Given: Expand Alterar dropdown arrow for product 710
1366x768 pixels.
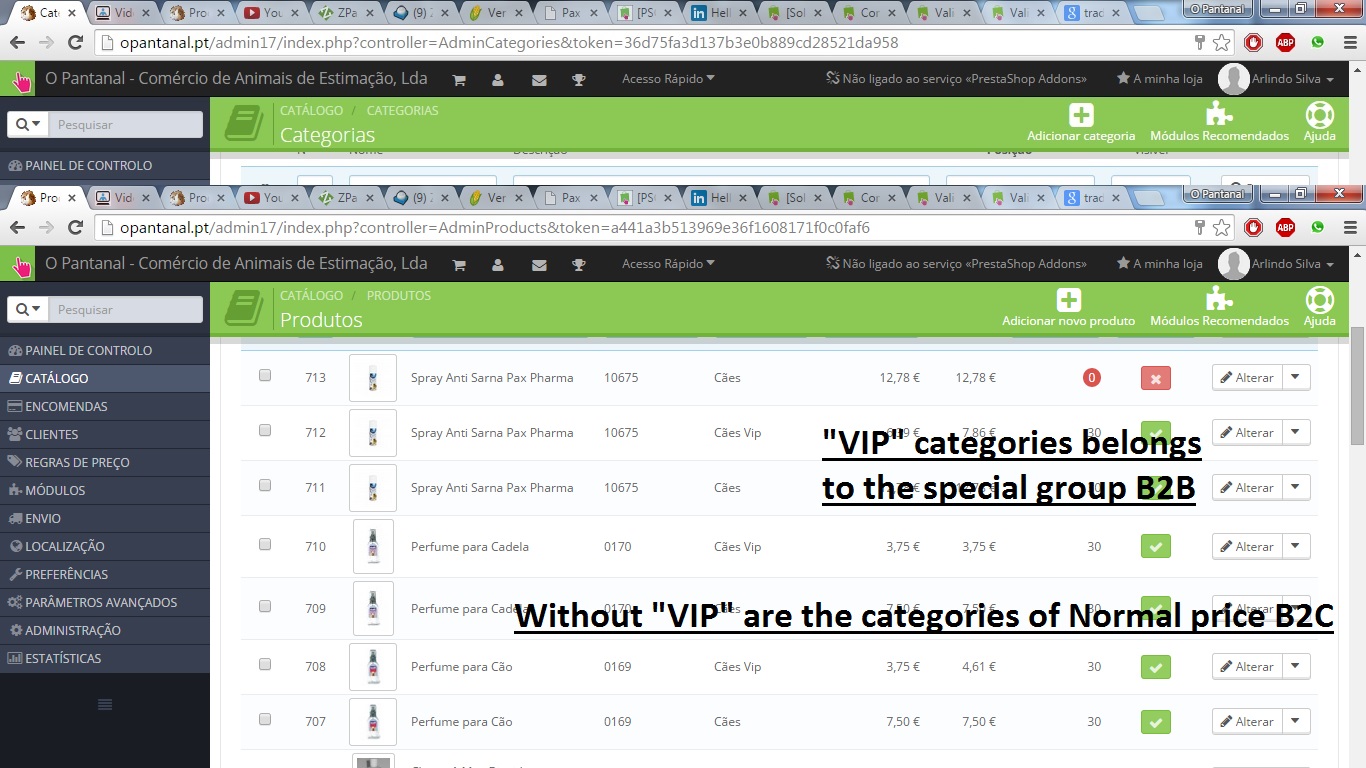Looking at the screenshot, I should pos(1296,546).
